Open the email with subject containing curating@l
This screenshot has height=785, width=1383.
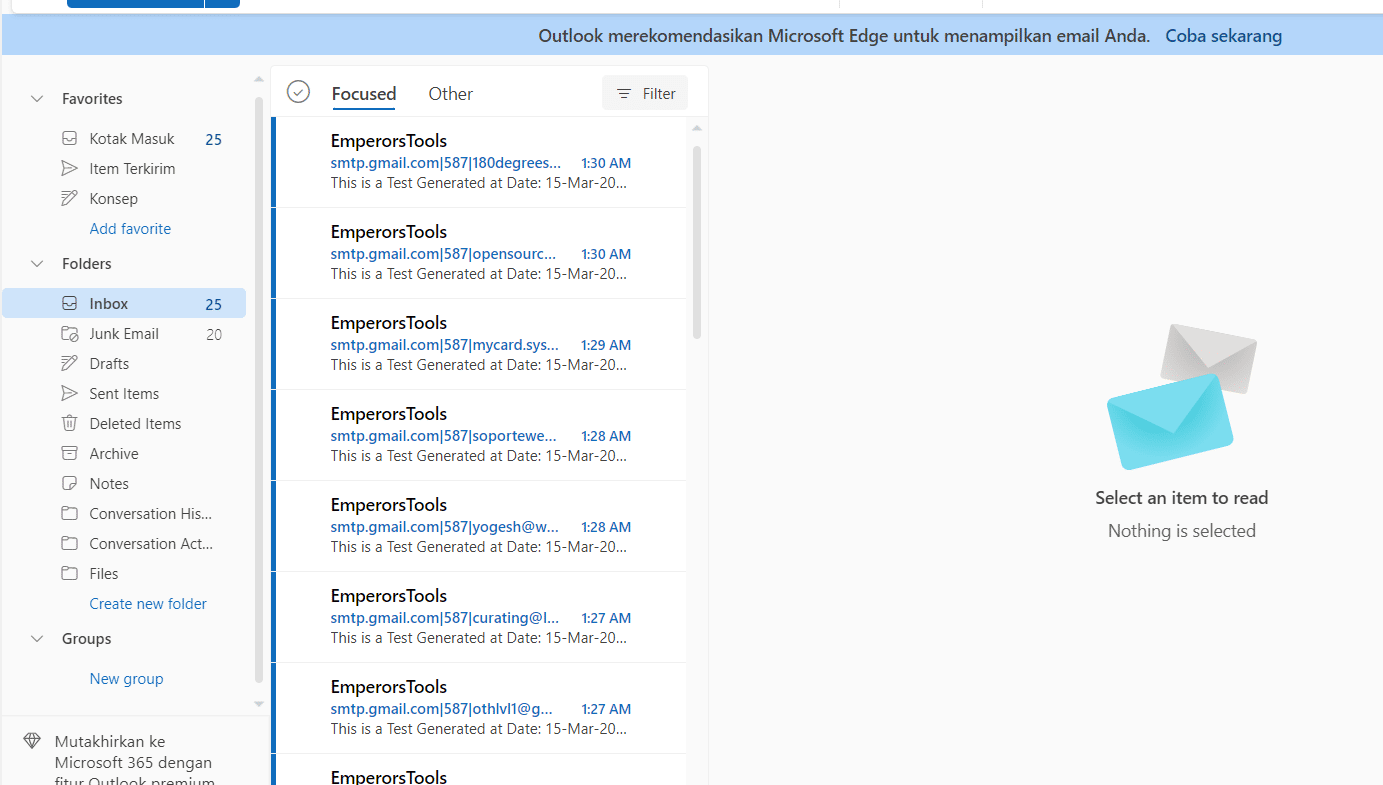[x=479, y=618]
